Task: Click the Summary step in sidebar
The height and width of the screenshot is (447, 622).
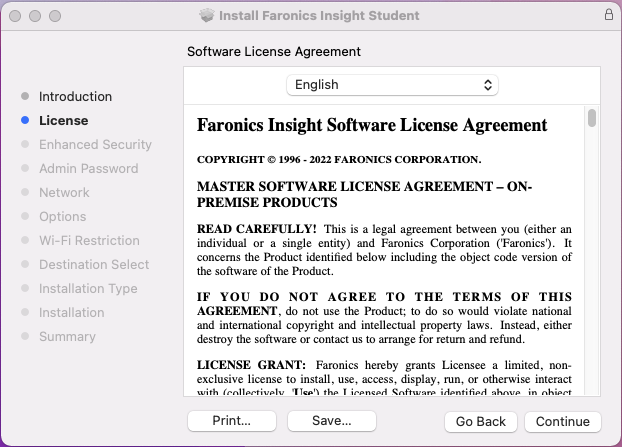Action: [x=67, y=337]
